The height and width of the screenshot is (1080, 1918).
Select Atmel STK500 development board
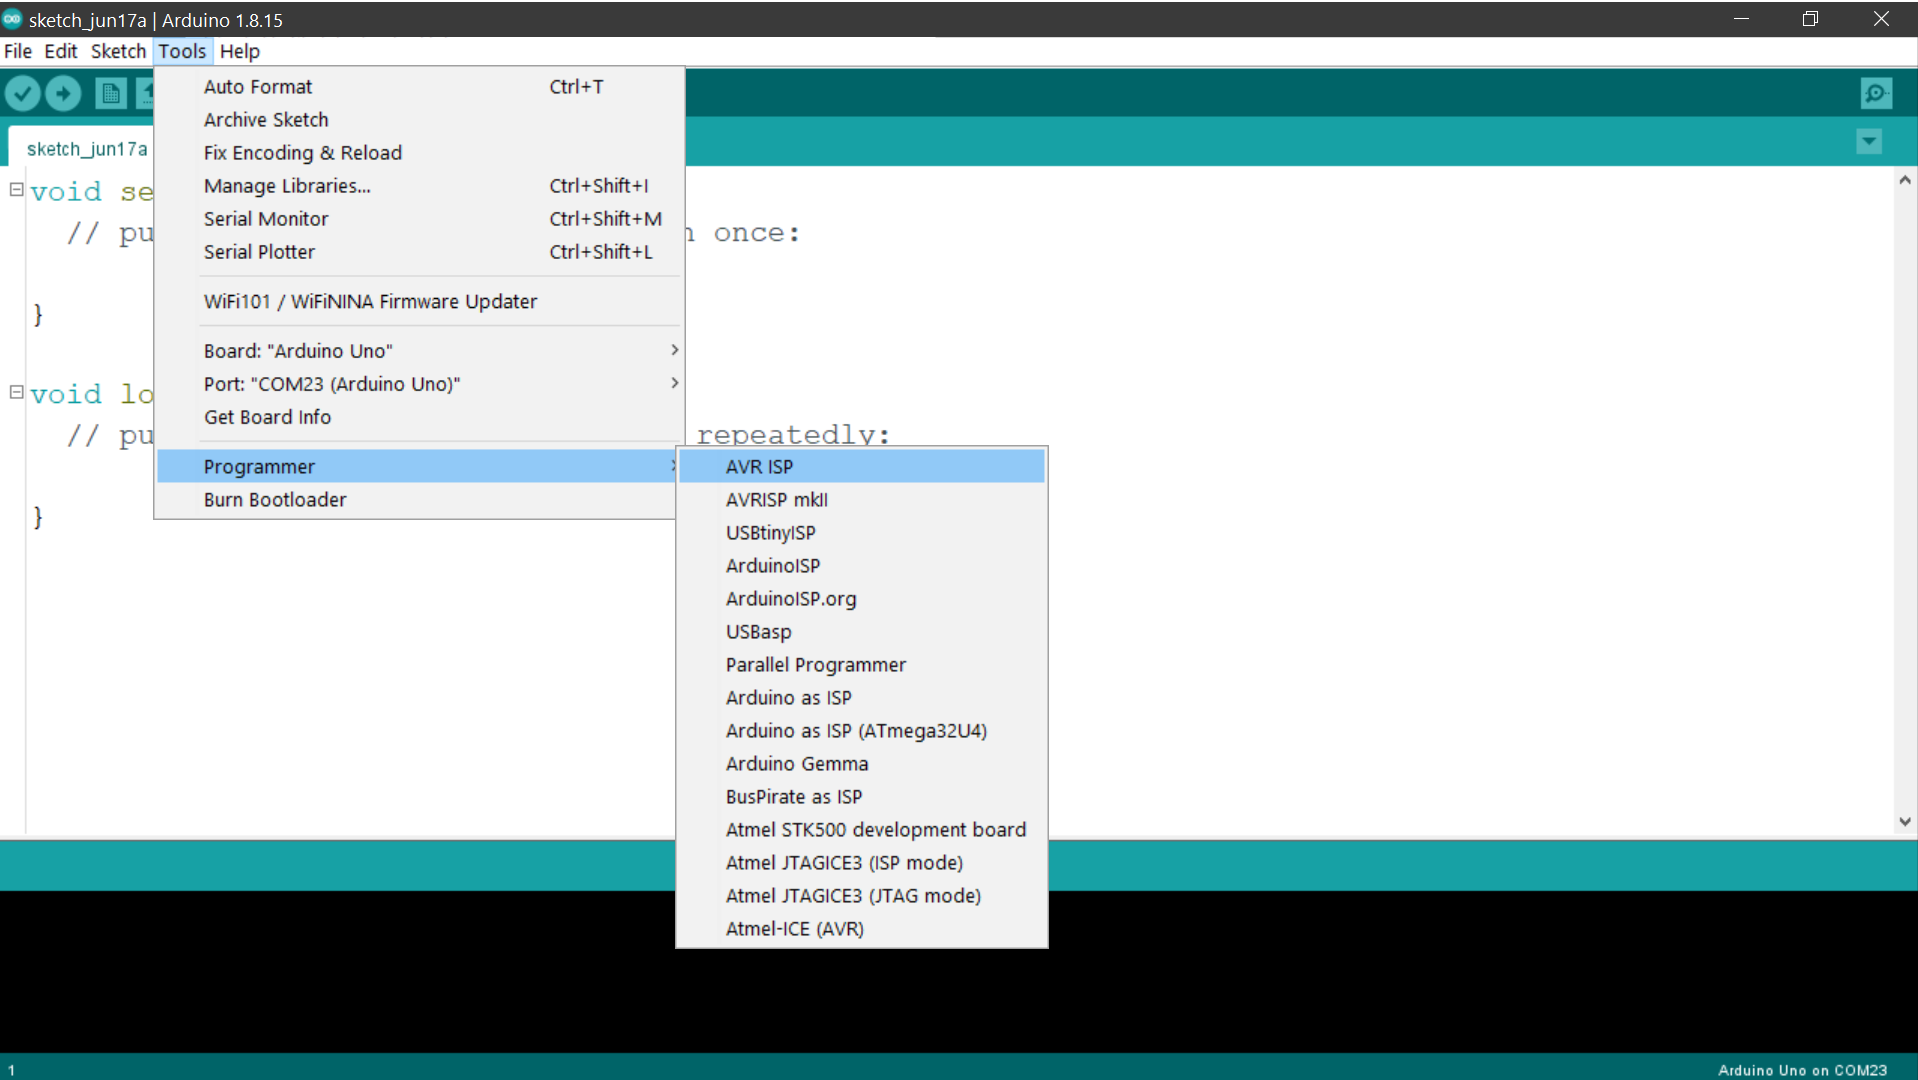(x=862, y=830)
